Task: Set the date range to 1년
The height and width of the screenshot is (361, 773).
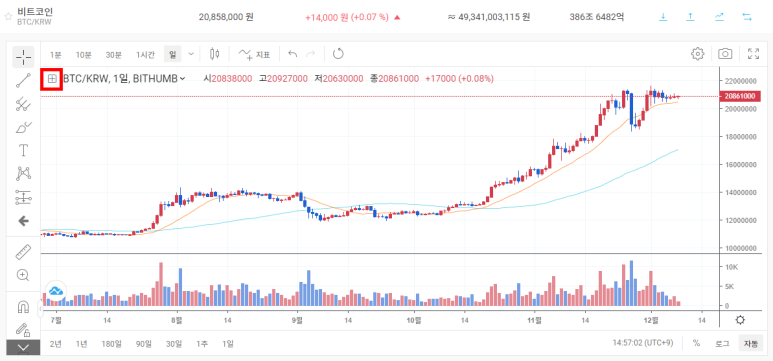Action: [82, 344]
